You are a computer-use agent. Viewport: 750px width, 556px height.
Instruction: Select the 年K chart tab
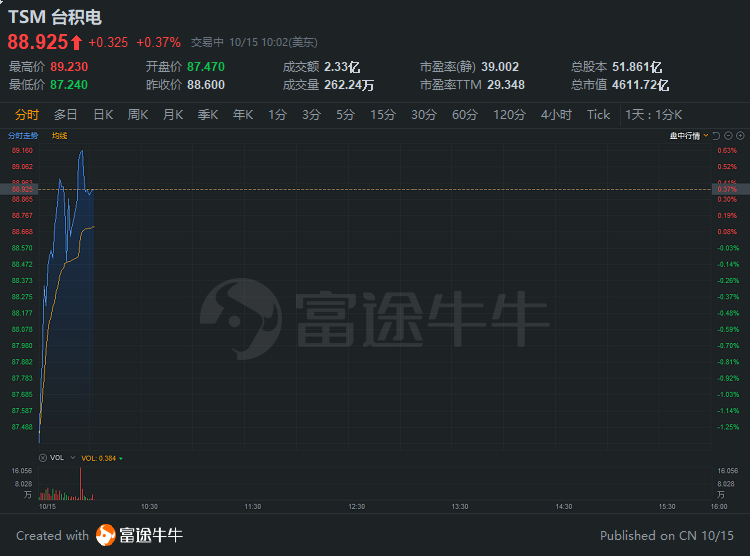click(x=243, y=115)
